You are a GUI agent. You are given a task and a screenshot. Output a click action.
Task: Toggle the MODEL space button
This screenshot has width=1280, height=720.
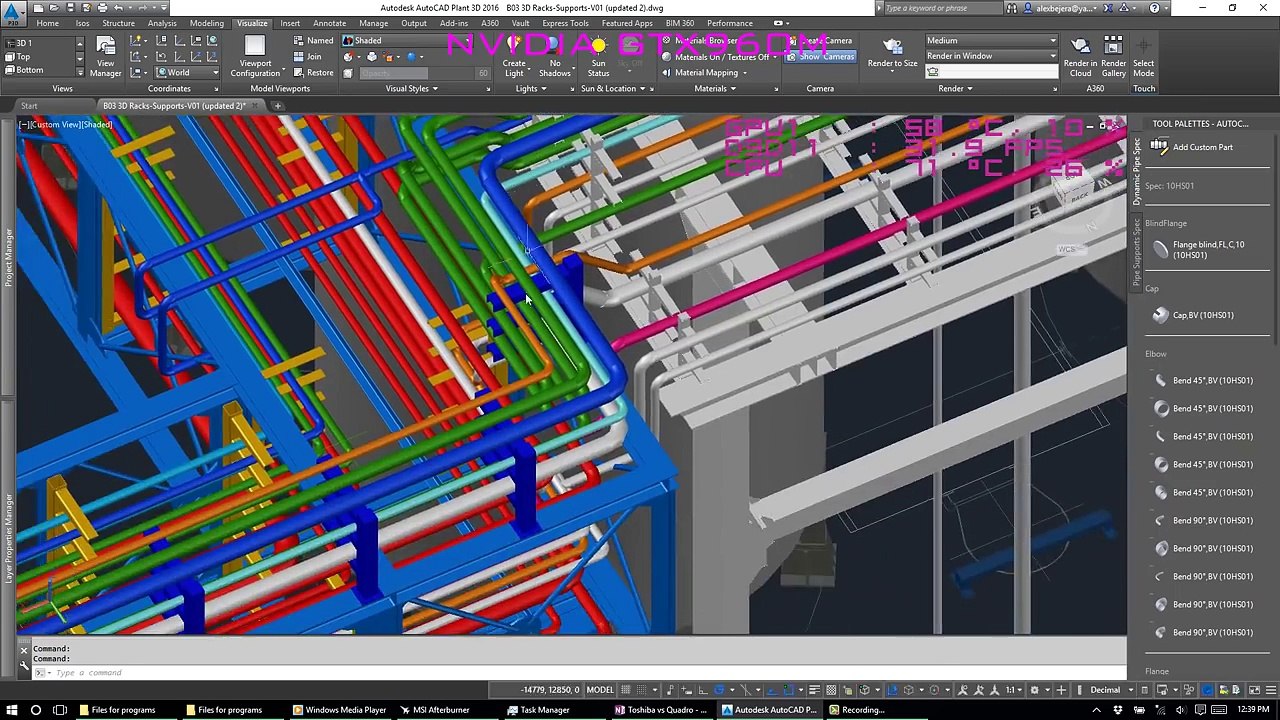600,690
